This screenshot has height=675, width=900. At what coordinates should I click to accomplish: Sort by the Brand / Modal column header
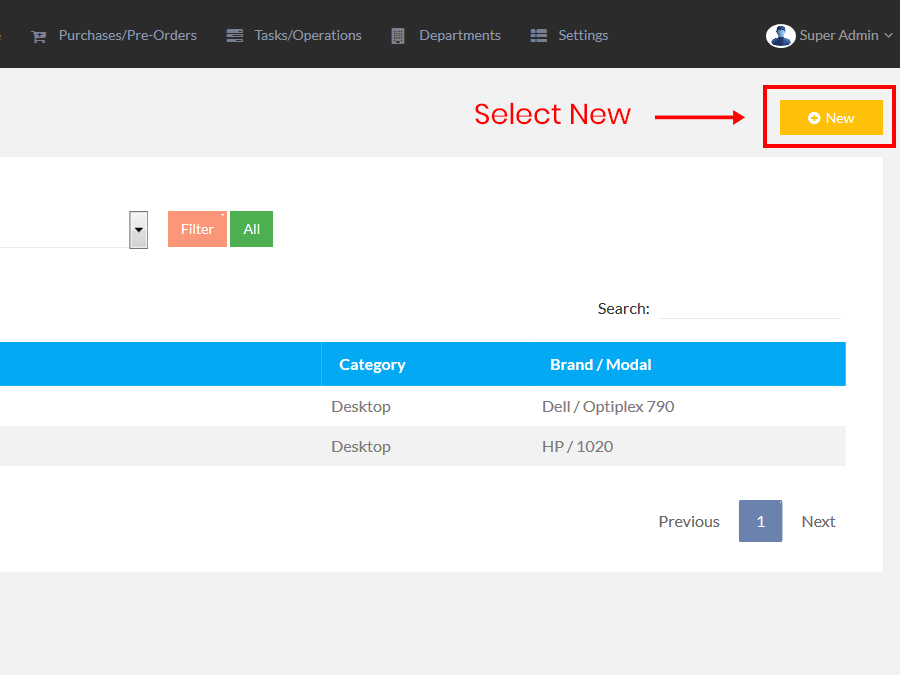pos(600,365)
